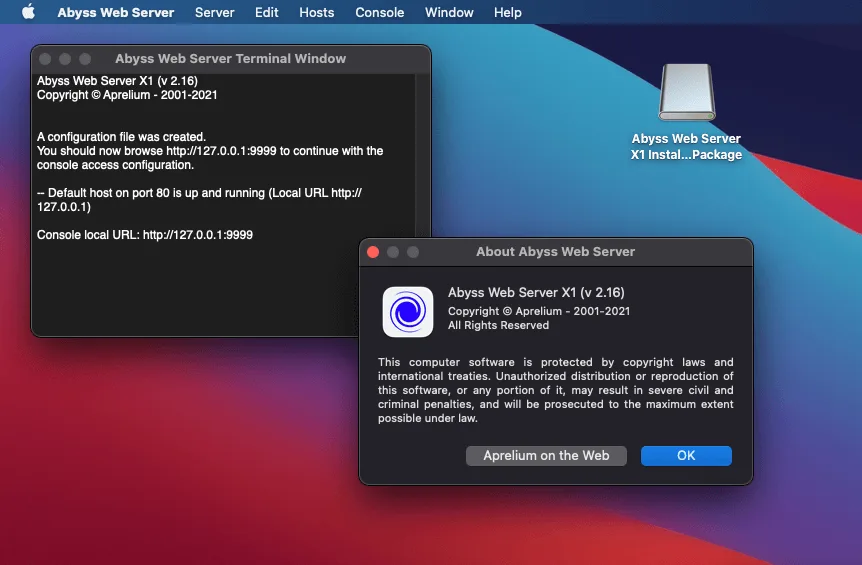The height and width of the screenshot is (565, 862).
Task: Click 'Abyss Web Server X1 (v 2.16)' in About dialog
Action: (x=536, y=292)
